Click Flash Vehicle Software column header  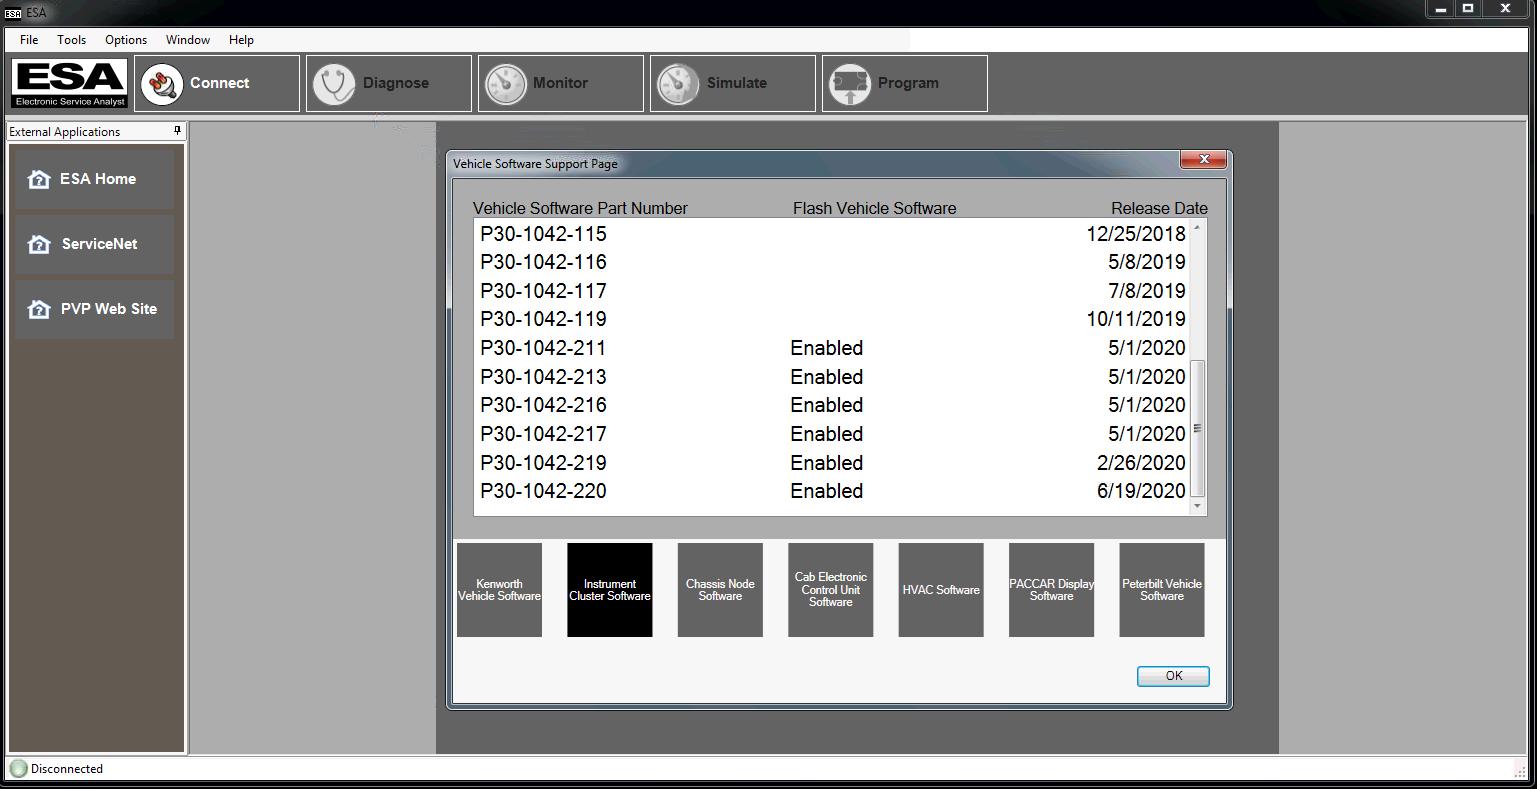click(875, 208)
